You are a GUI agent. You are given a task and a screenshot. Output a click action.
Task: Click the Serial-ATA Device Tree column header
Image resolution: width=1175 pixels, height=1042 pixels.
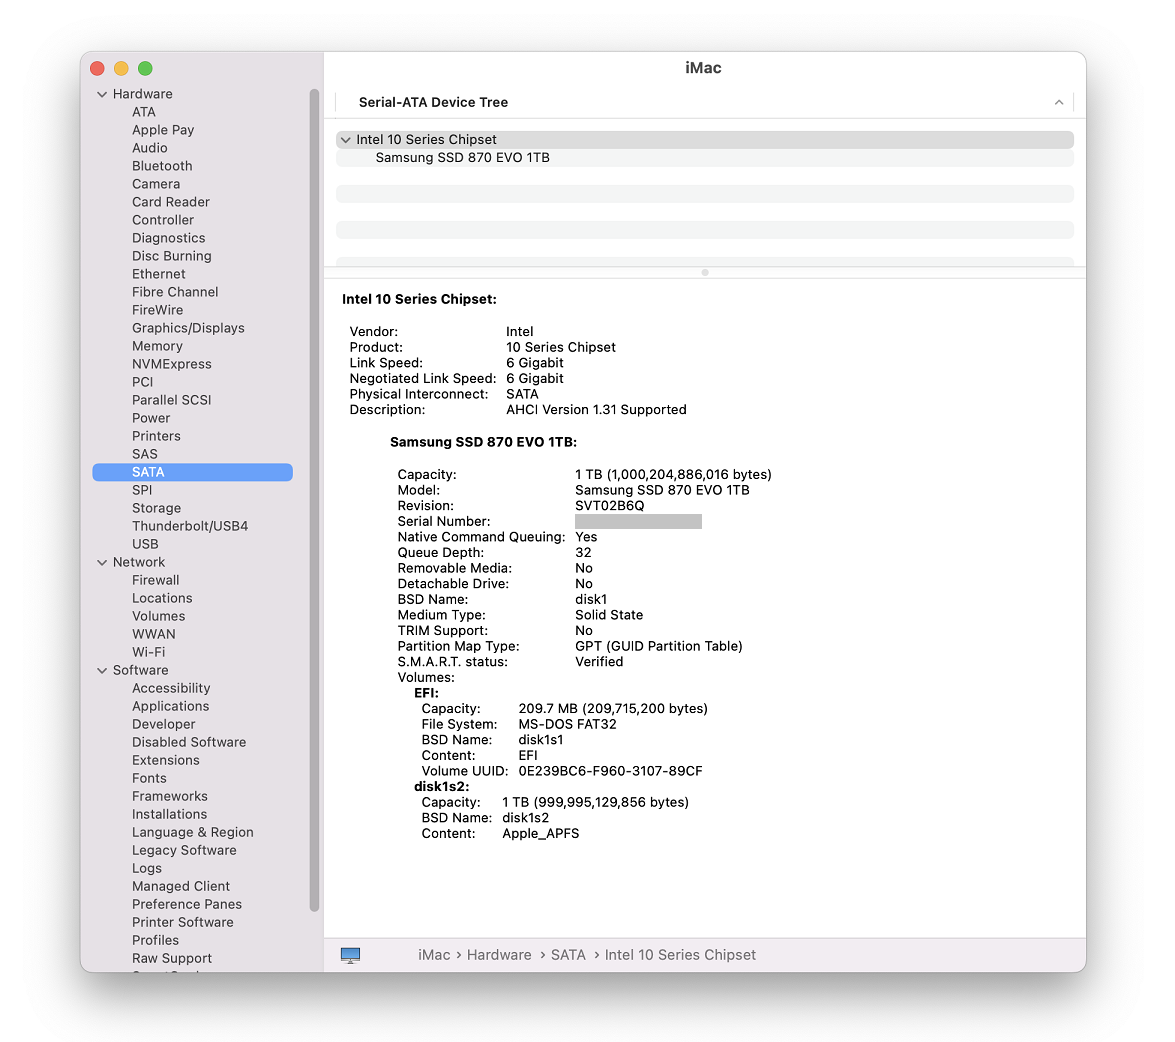click(x=704, y=103)
